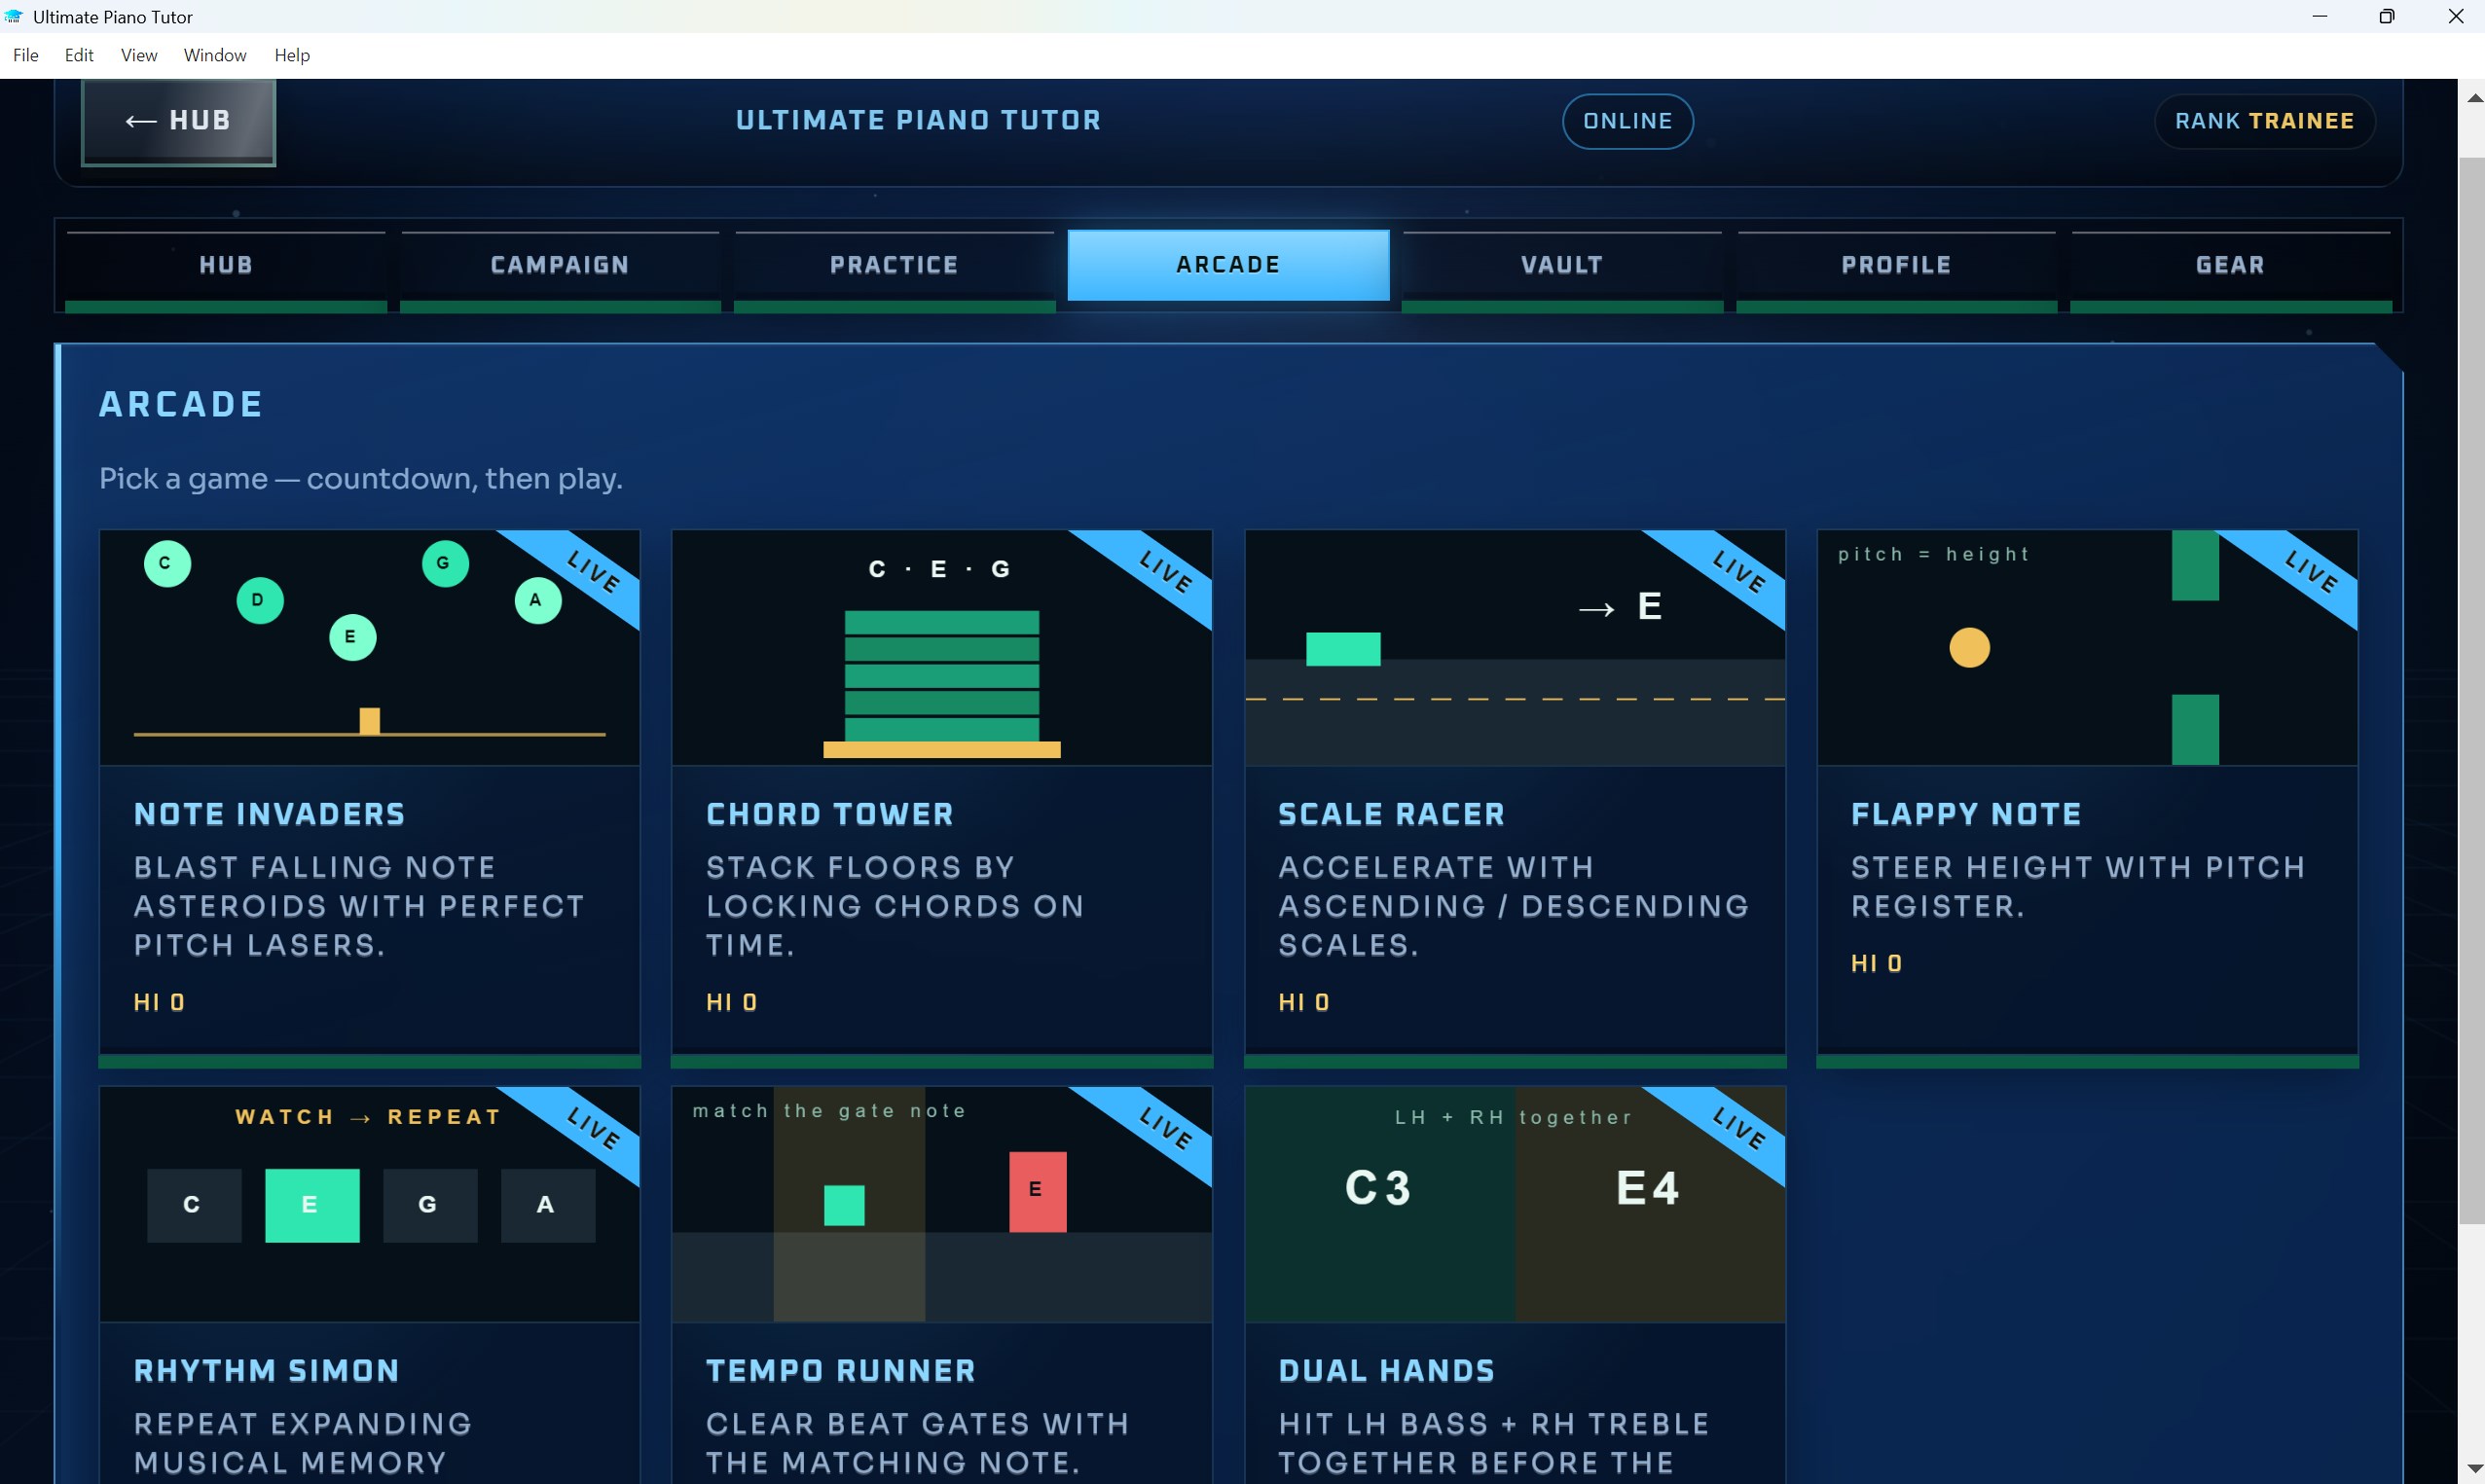Click the scrollbar down arrow
The width and height of the screenshot is (2485, 1484).
click(2474, 1469)
